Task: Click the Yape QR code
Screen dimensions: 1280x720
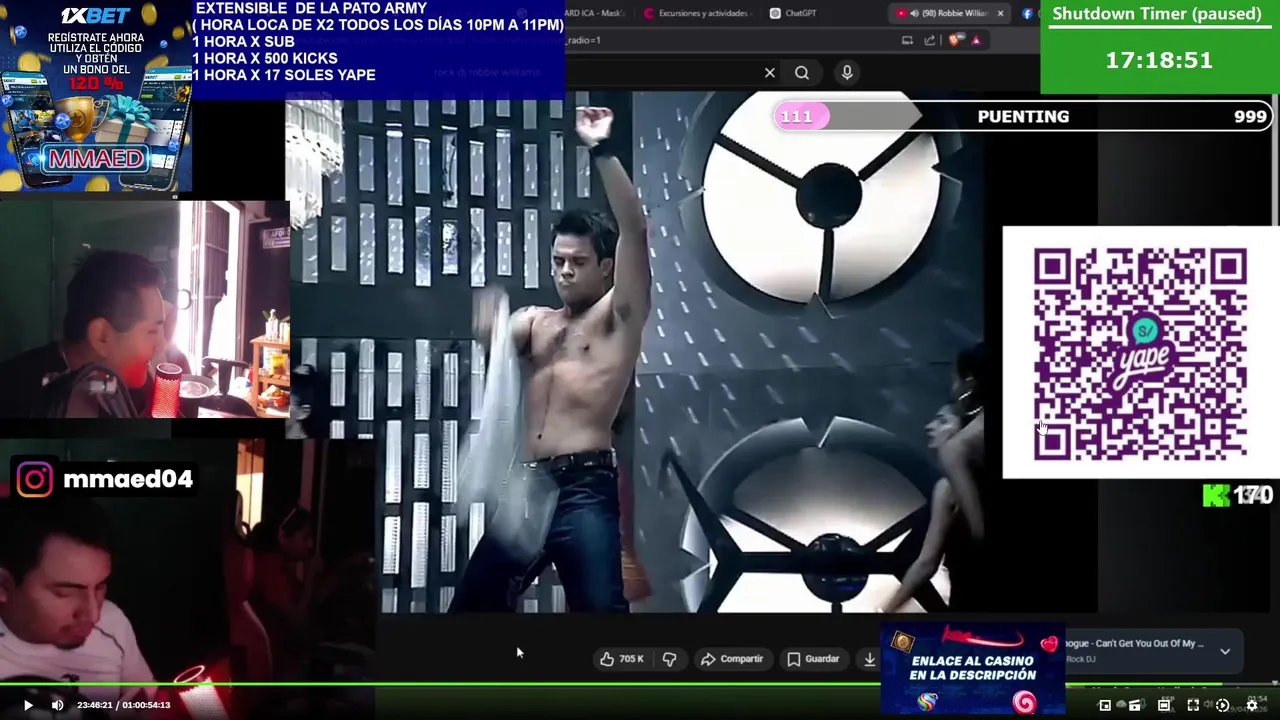Action: [x=1140, y=354]
